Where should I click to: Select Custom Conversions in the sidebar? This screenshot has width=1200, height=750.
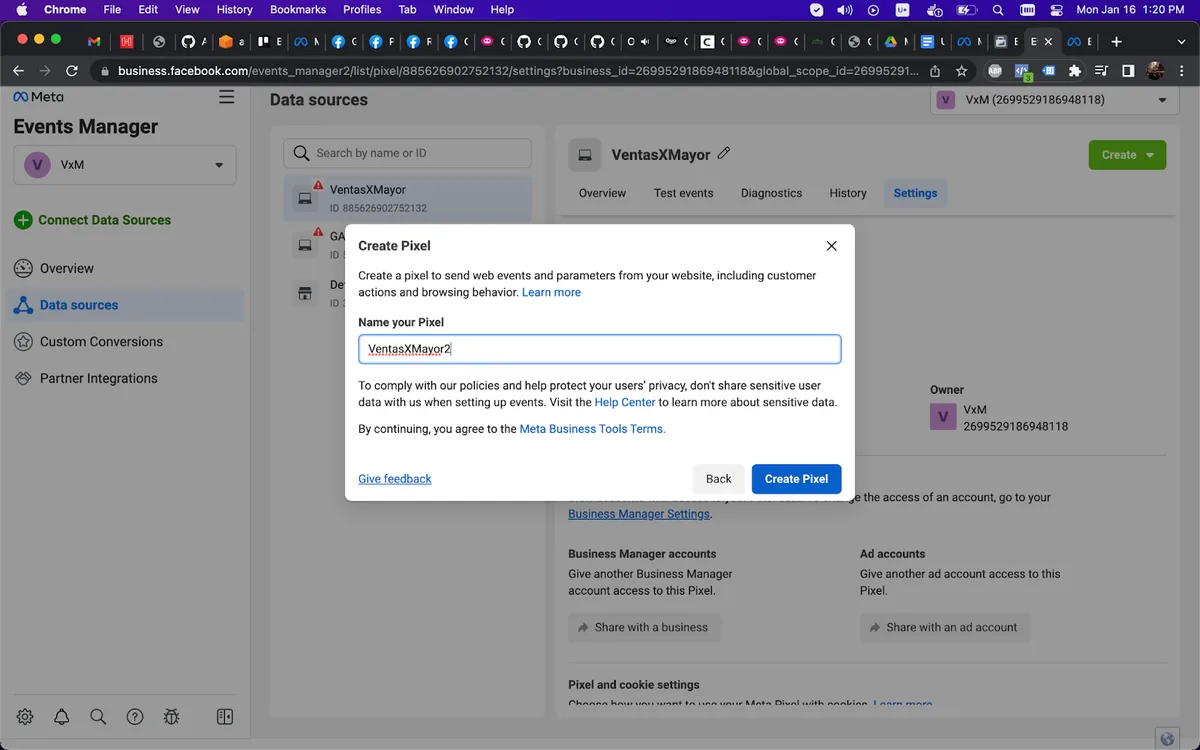pyautogui.click(x=101, y=342)
